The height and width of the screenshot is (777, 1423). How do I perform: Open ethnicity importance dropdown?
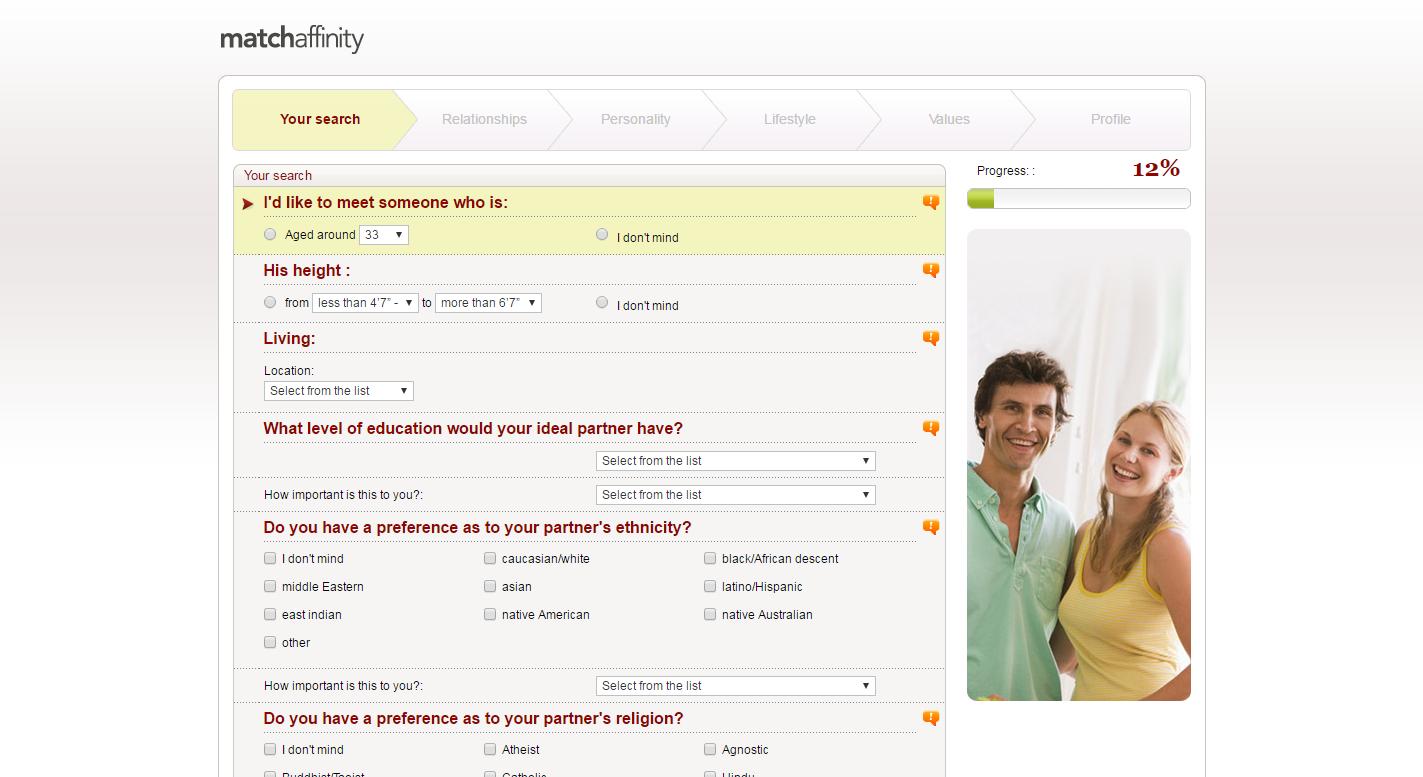tap(736, 686)
